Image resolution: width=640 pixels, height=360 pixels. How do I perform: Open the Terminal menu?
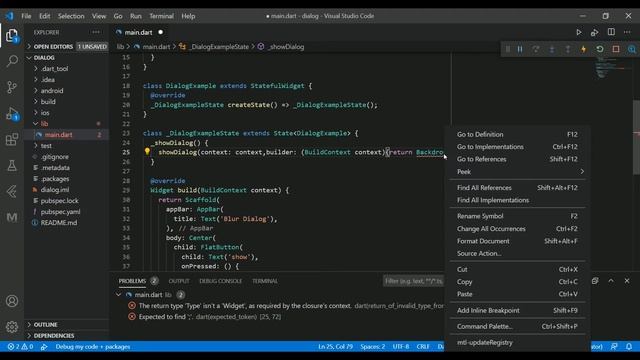tap(161, 16)
